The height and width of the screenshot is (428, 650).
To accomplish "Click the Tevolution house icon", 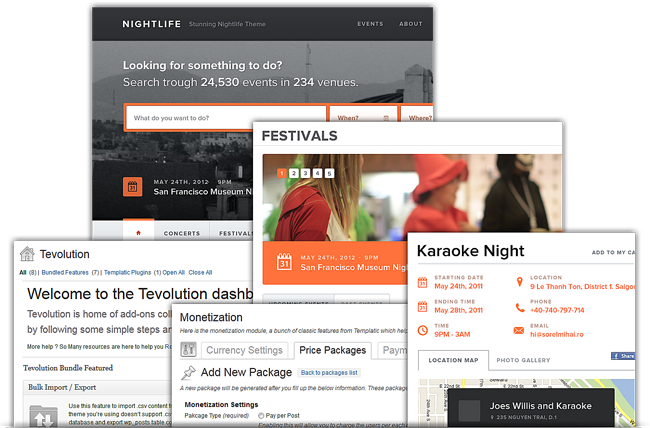I will tap(27, 253).
